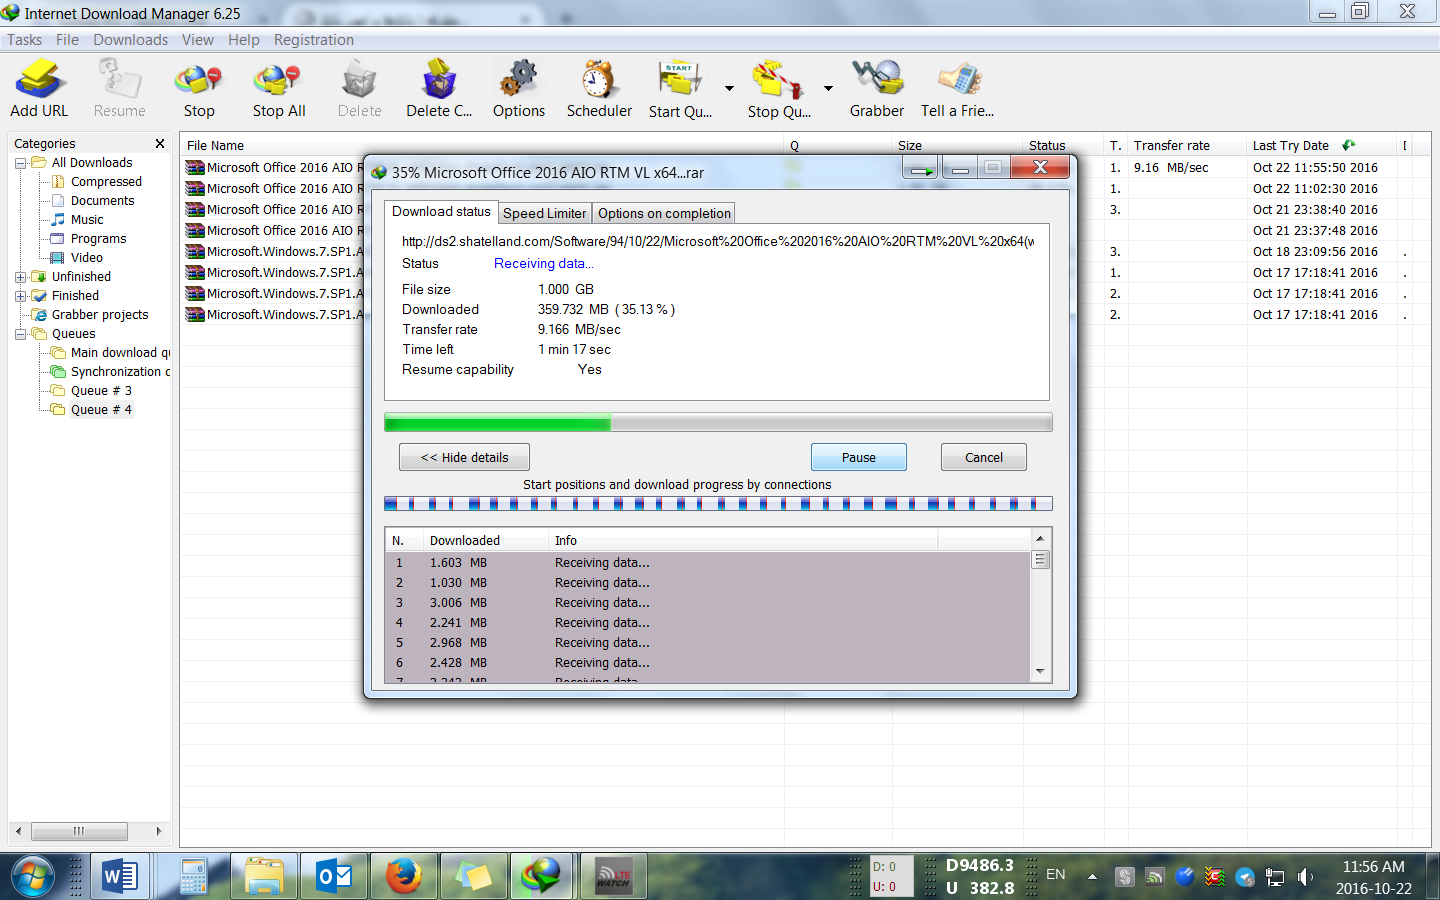Click the left arrow of categories scrollbar
Screen dimensions: 1440x900
(18, 831)
